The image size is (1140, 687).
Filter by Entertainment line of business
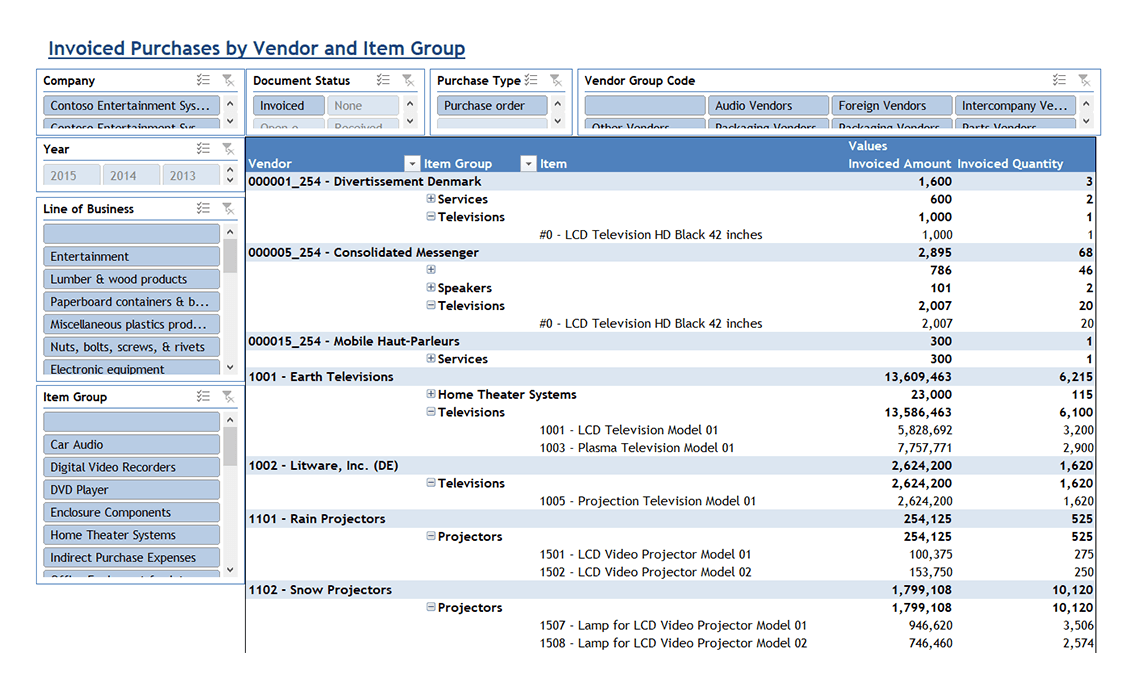132,256
